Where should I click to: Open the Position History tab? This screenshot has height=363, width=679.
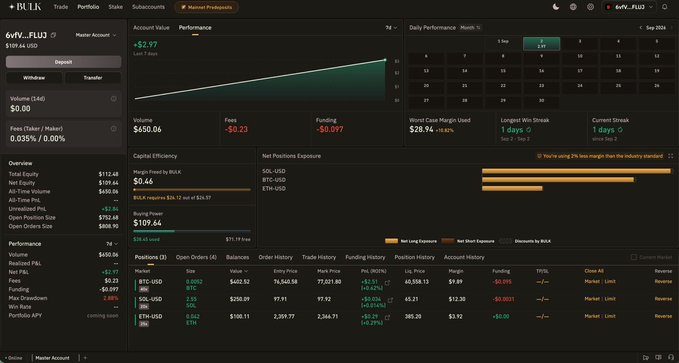(414, 257)
